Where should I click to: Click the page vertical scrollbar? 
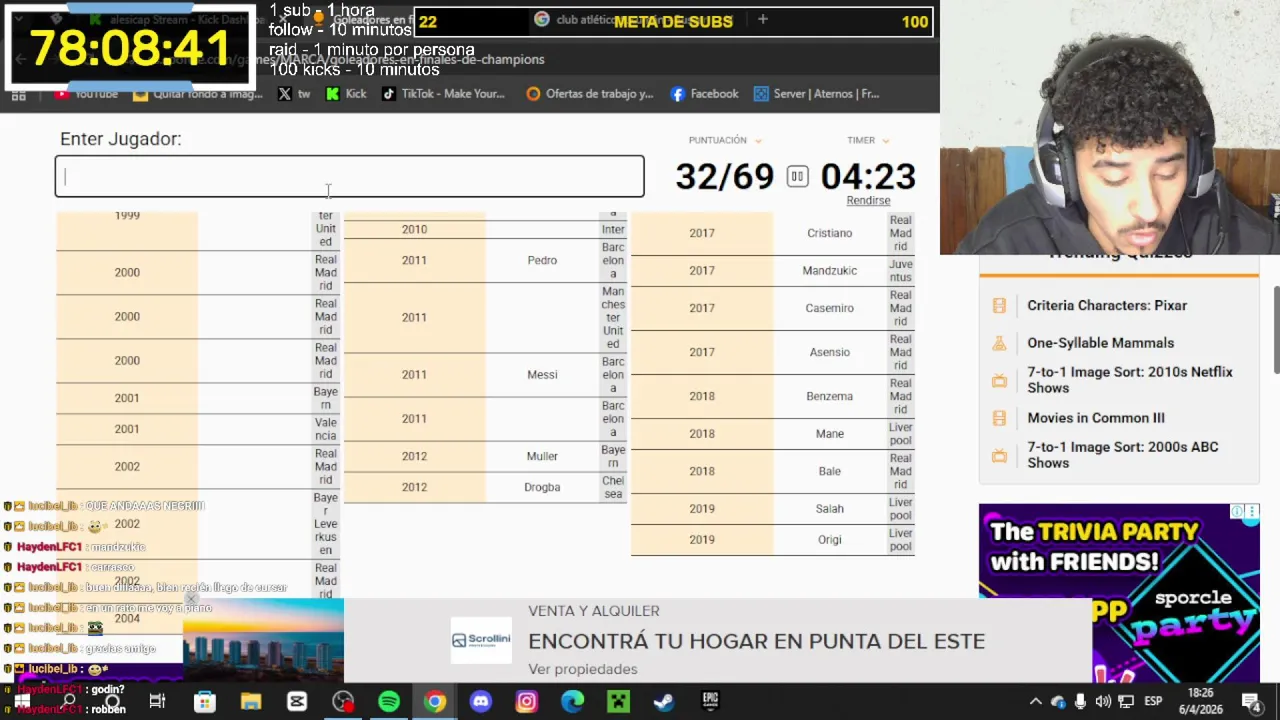(x=1275, y=330)
